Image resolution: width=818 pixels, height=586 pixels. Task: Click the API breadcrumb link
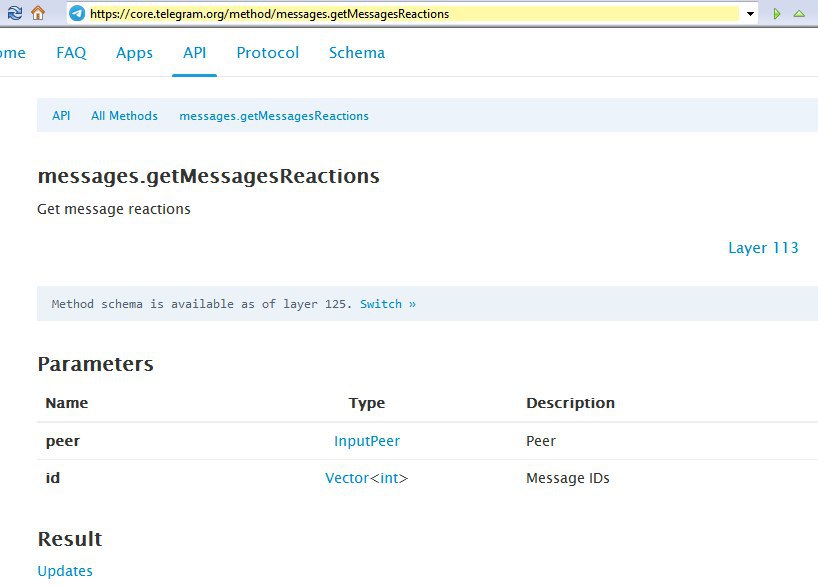tap(61, 116)
